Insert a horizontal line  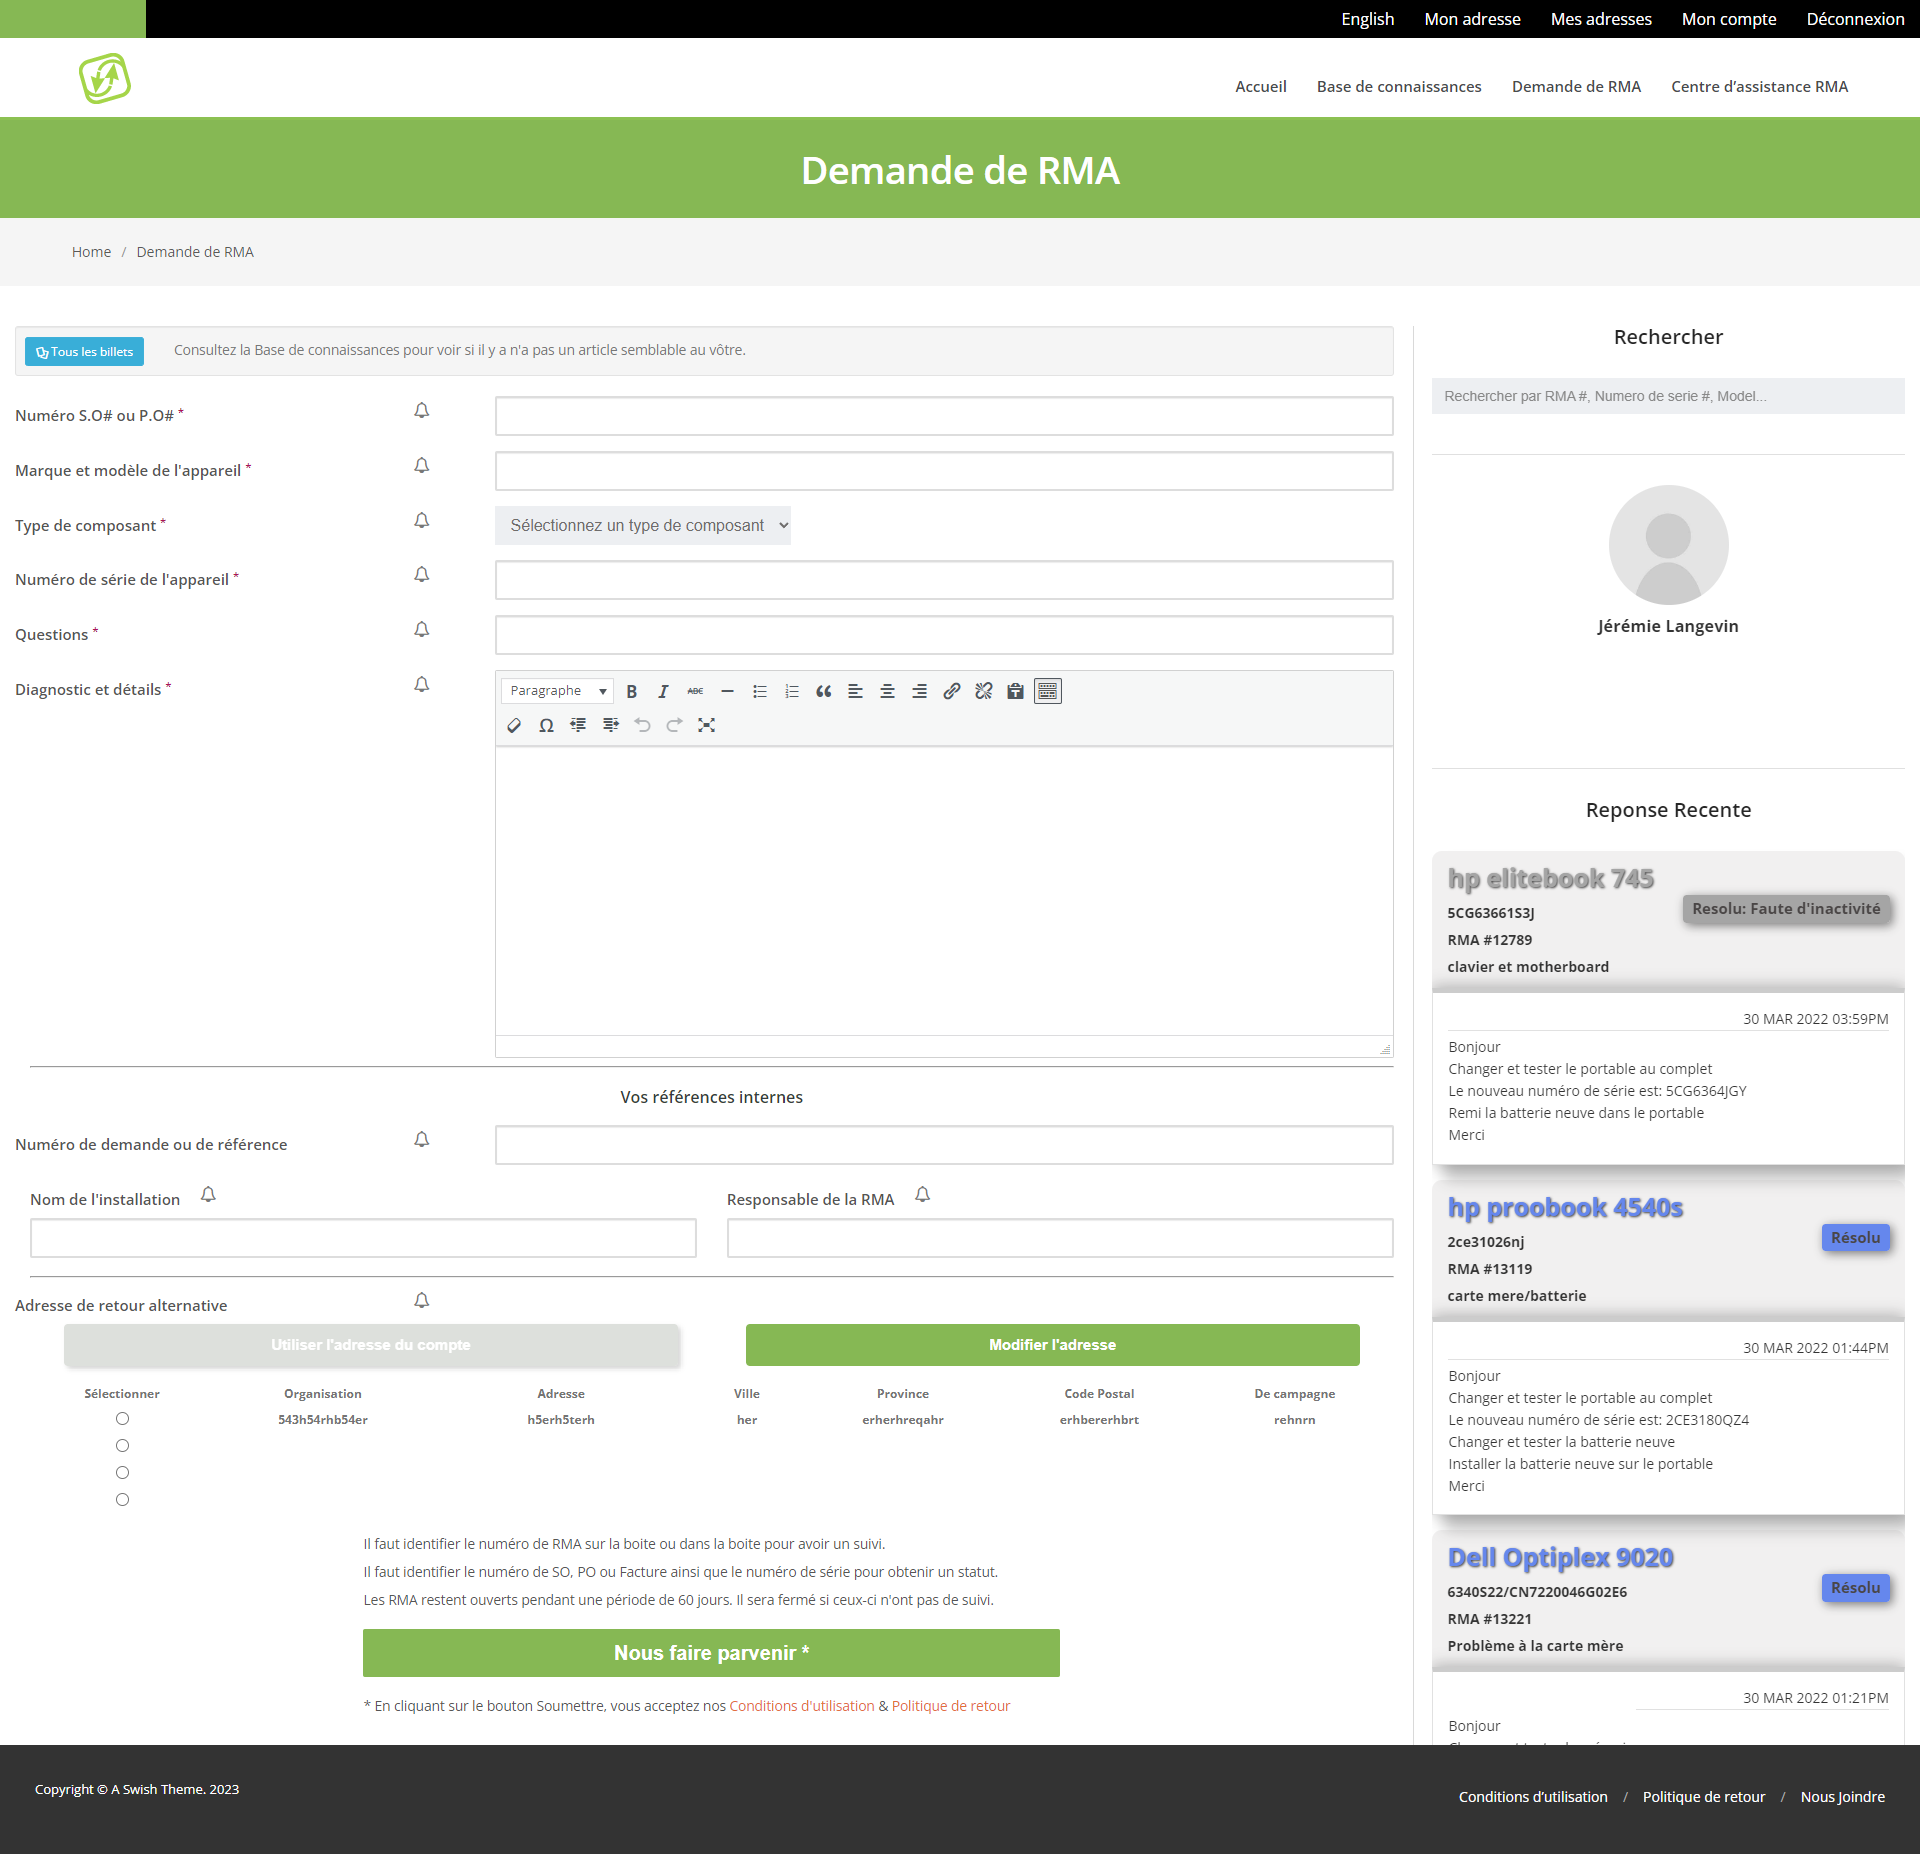[x=727, y=691]
